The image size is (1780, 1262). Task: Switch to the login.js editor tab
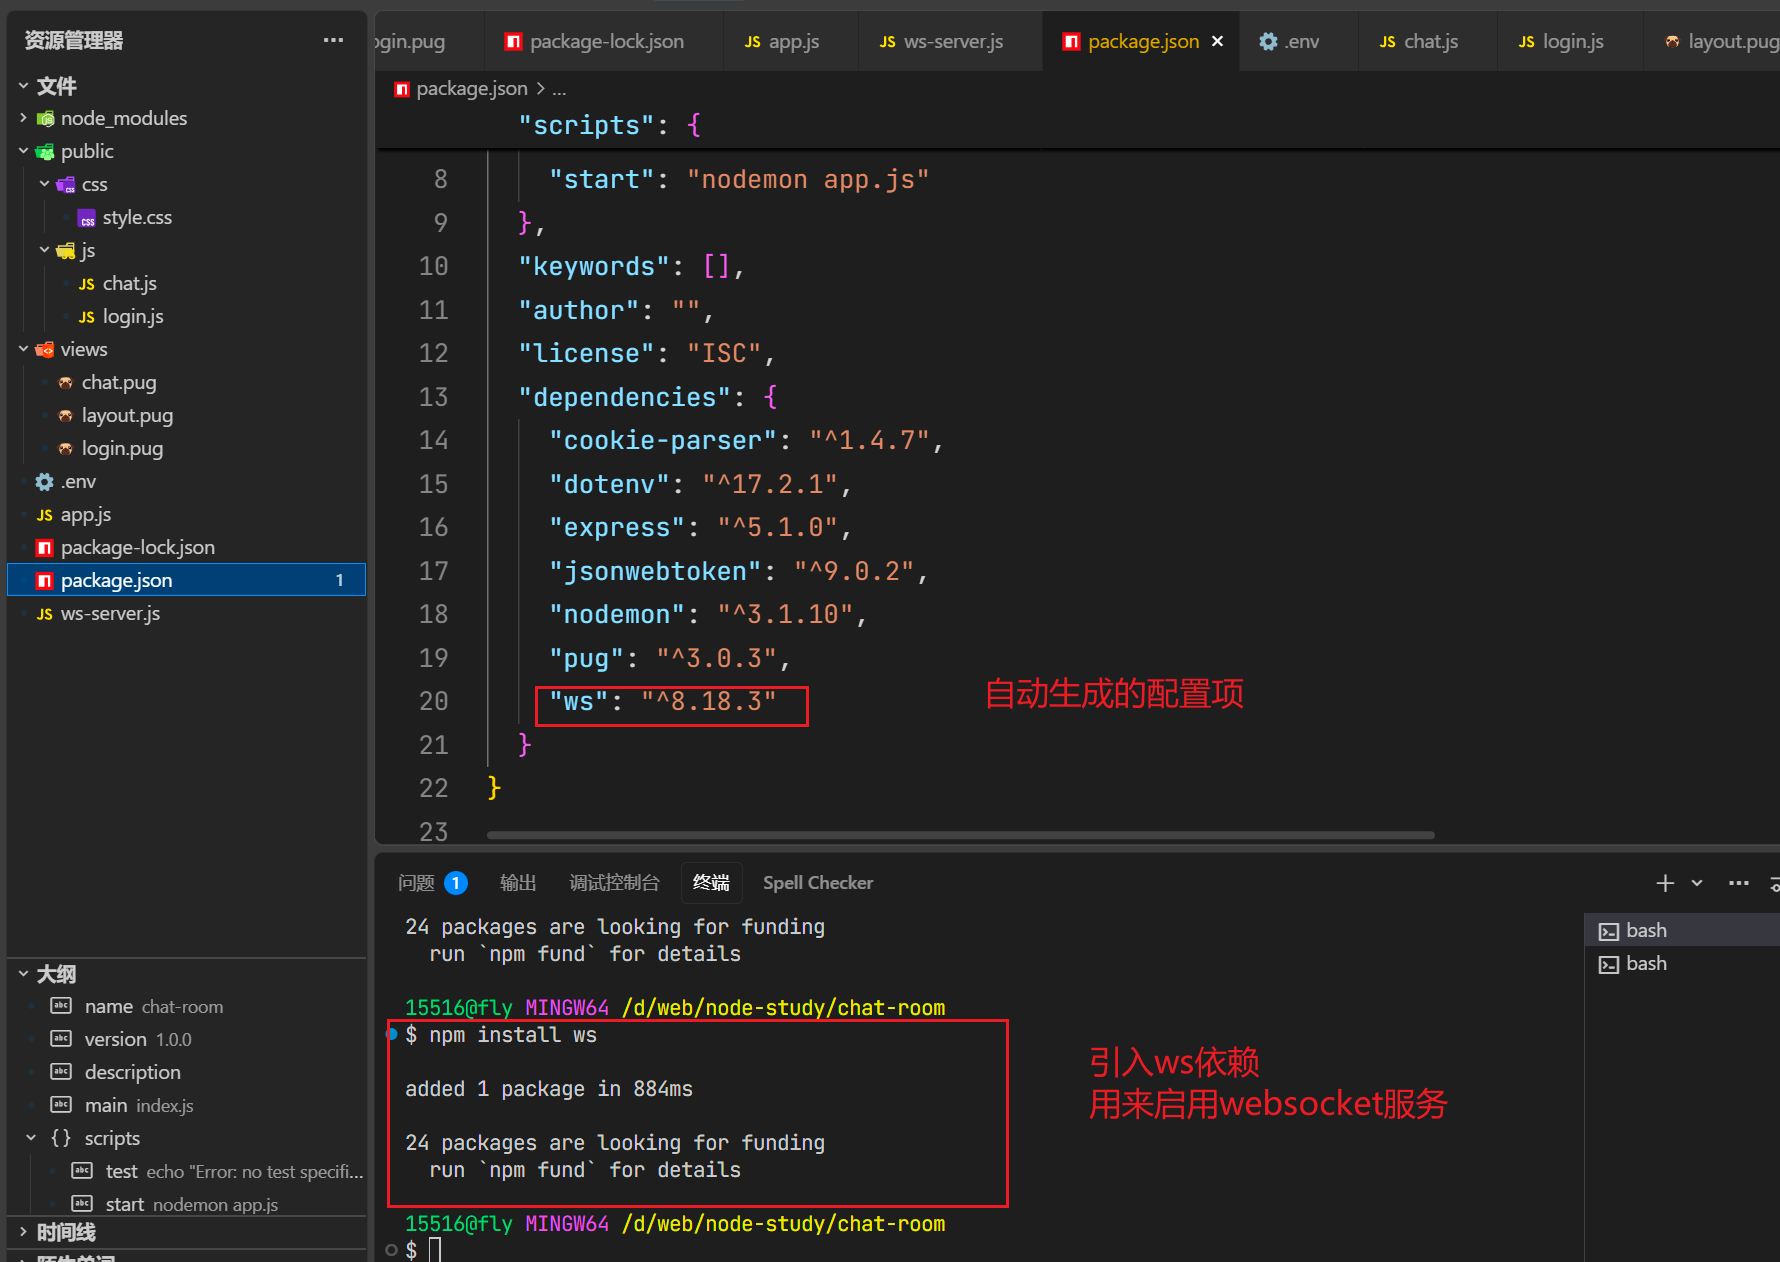coord(1572,41)
